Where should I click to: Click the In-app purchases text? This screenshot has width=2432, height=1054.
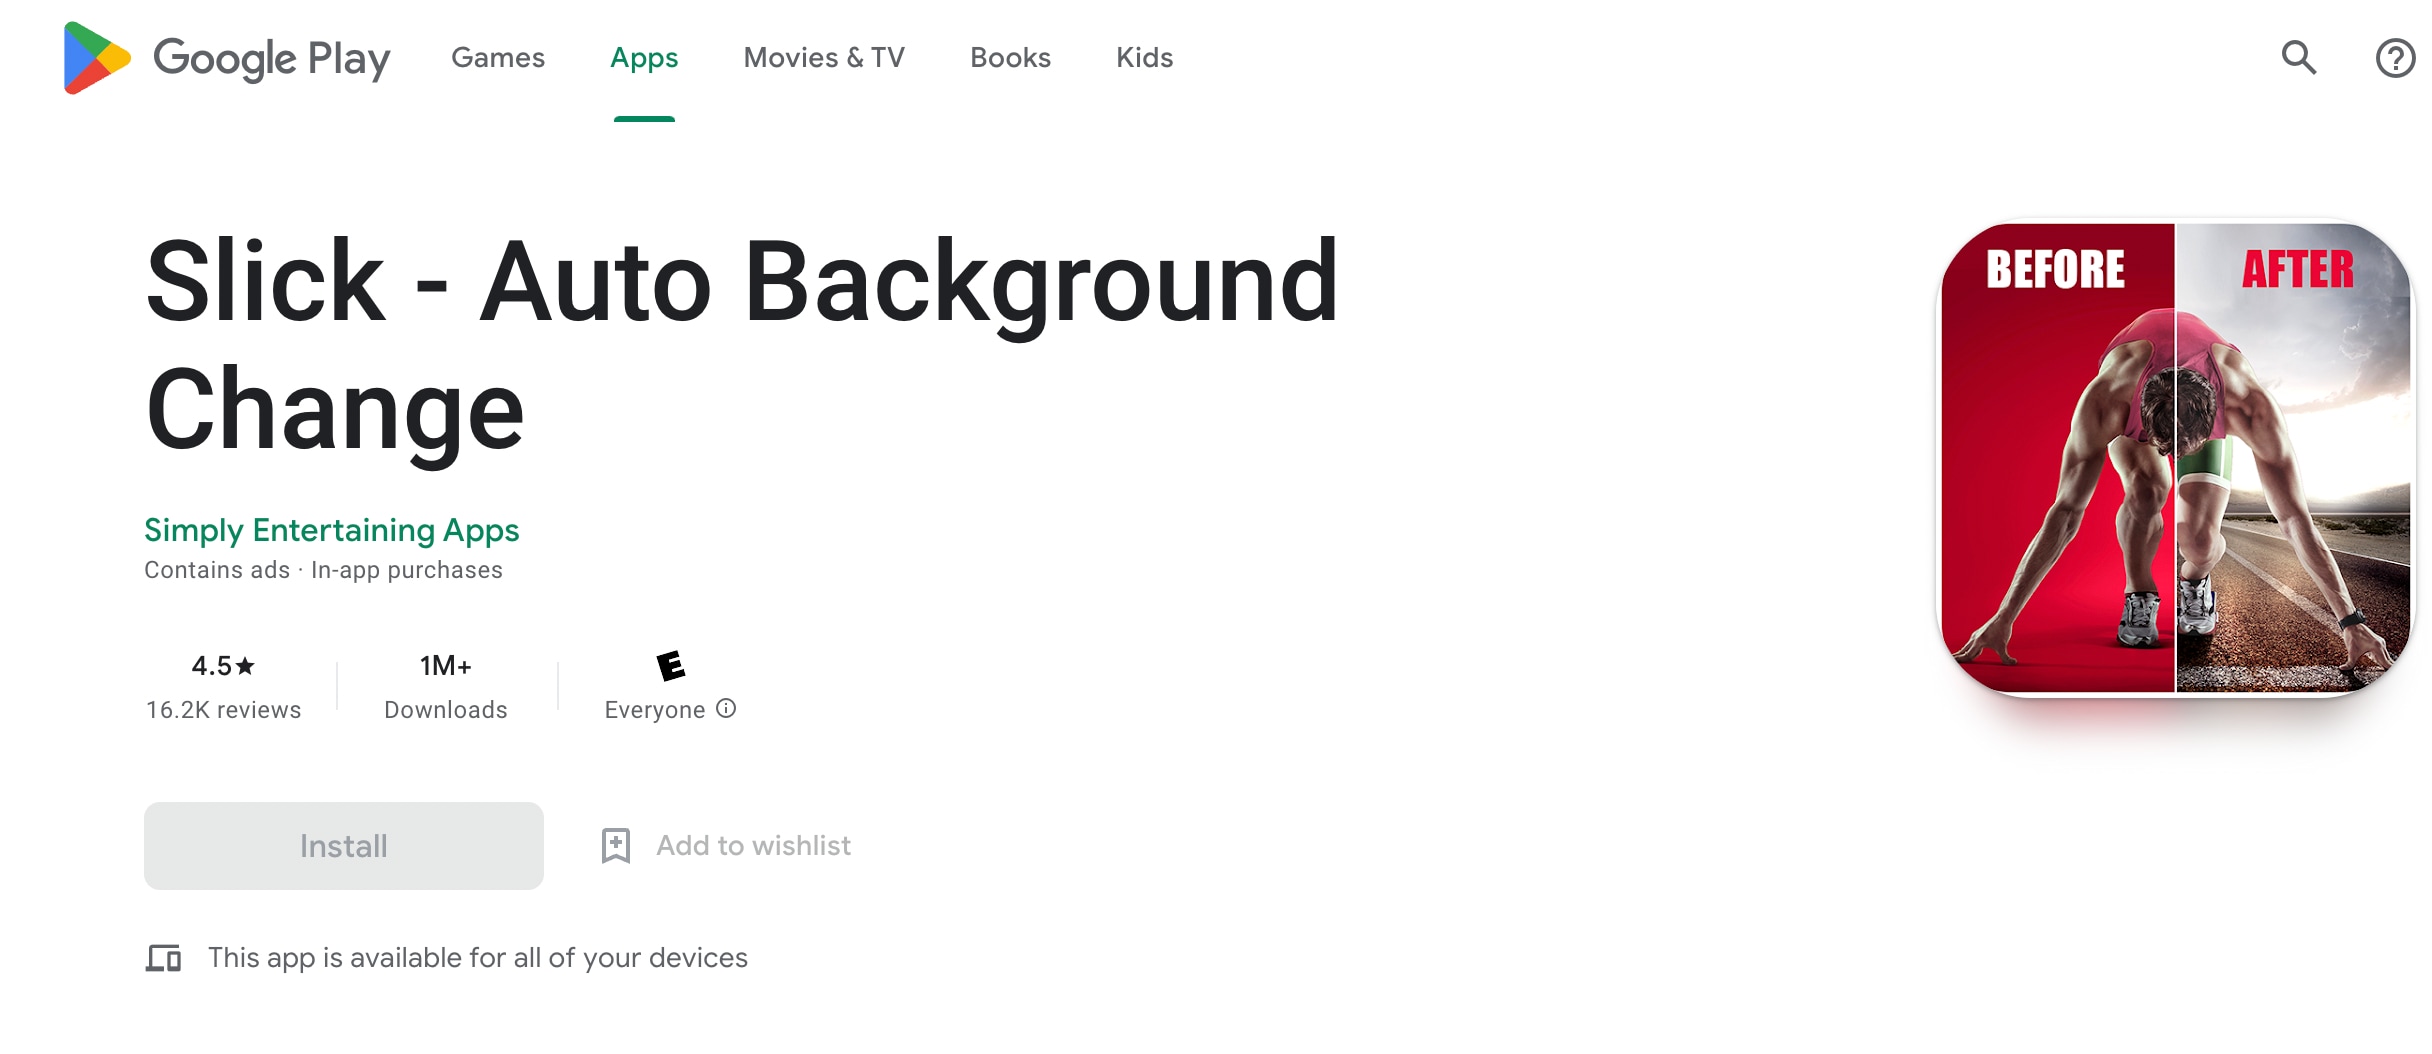pos(407,570)
